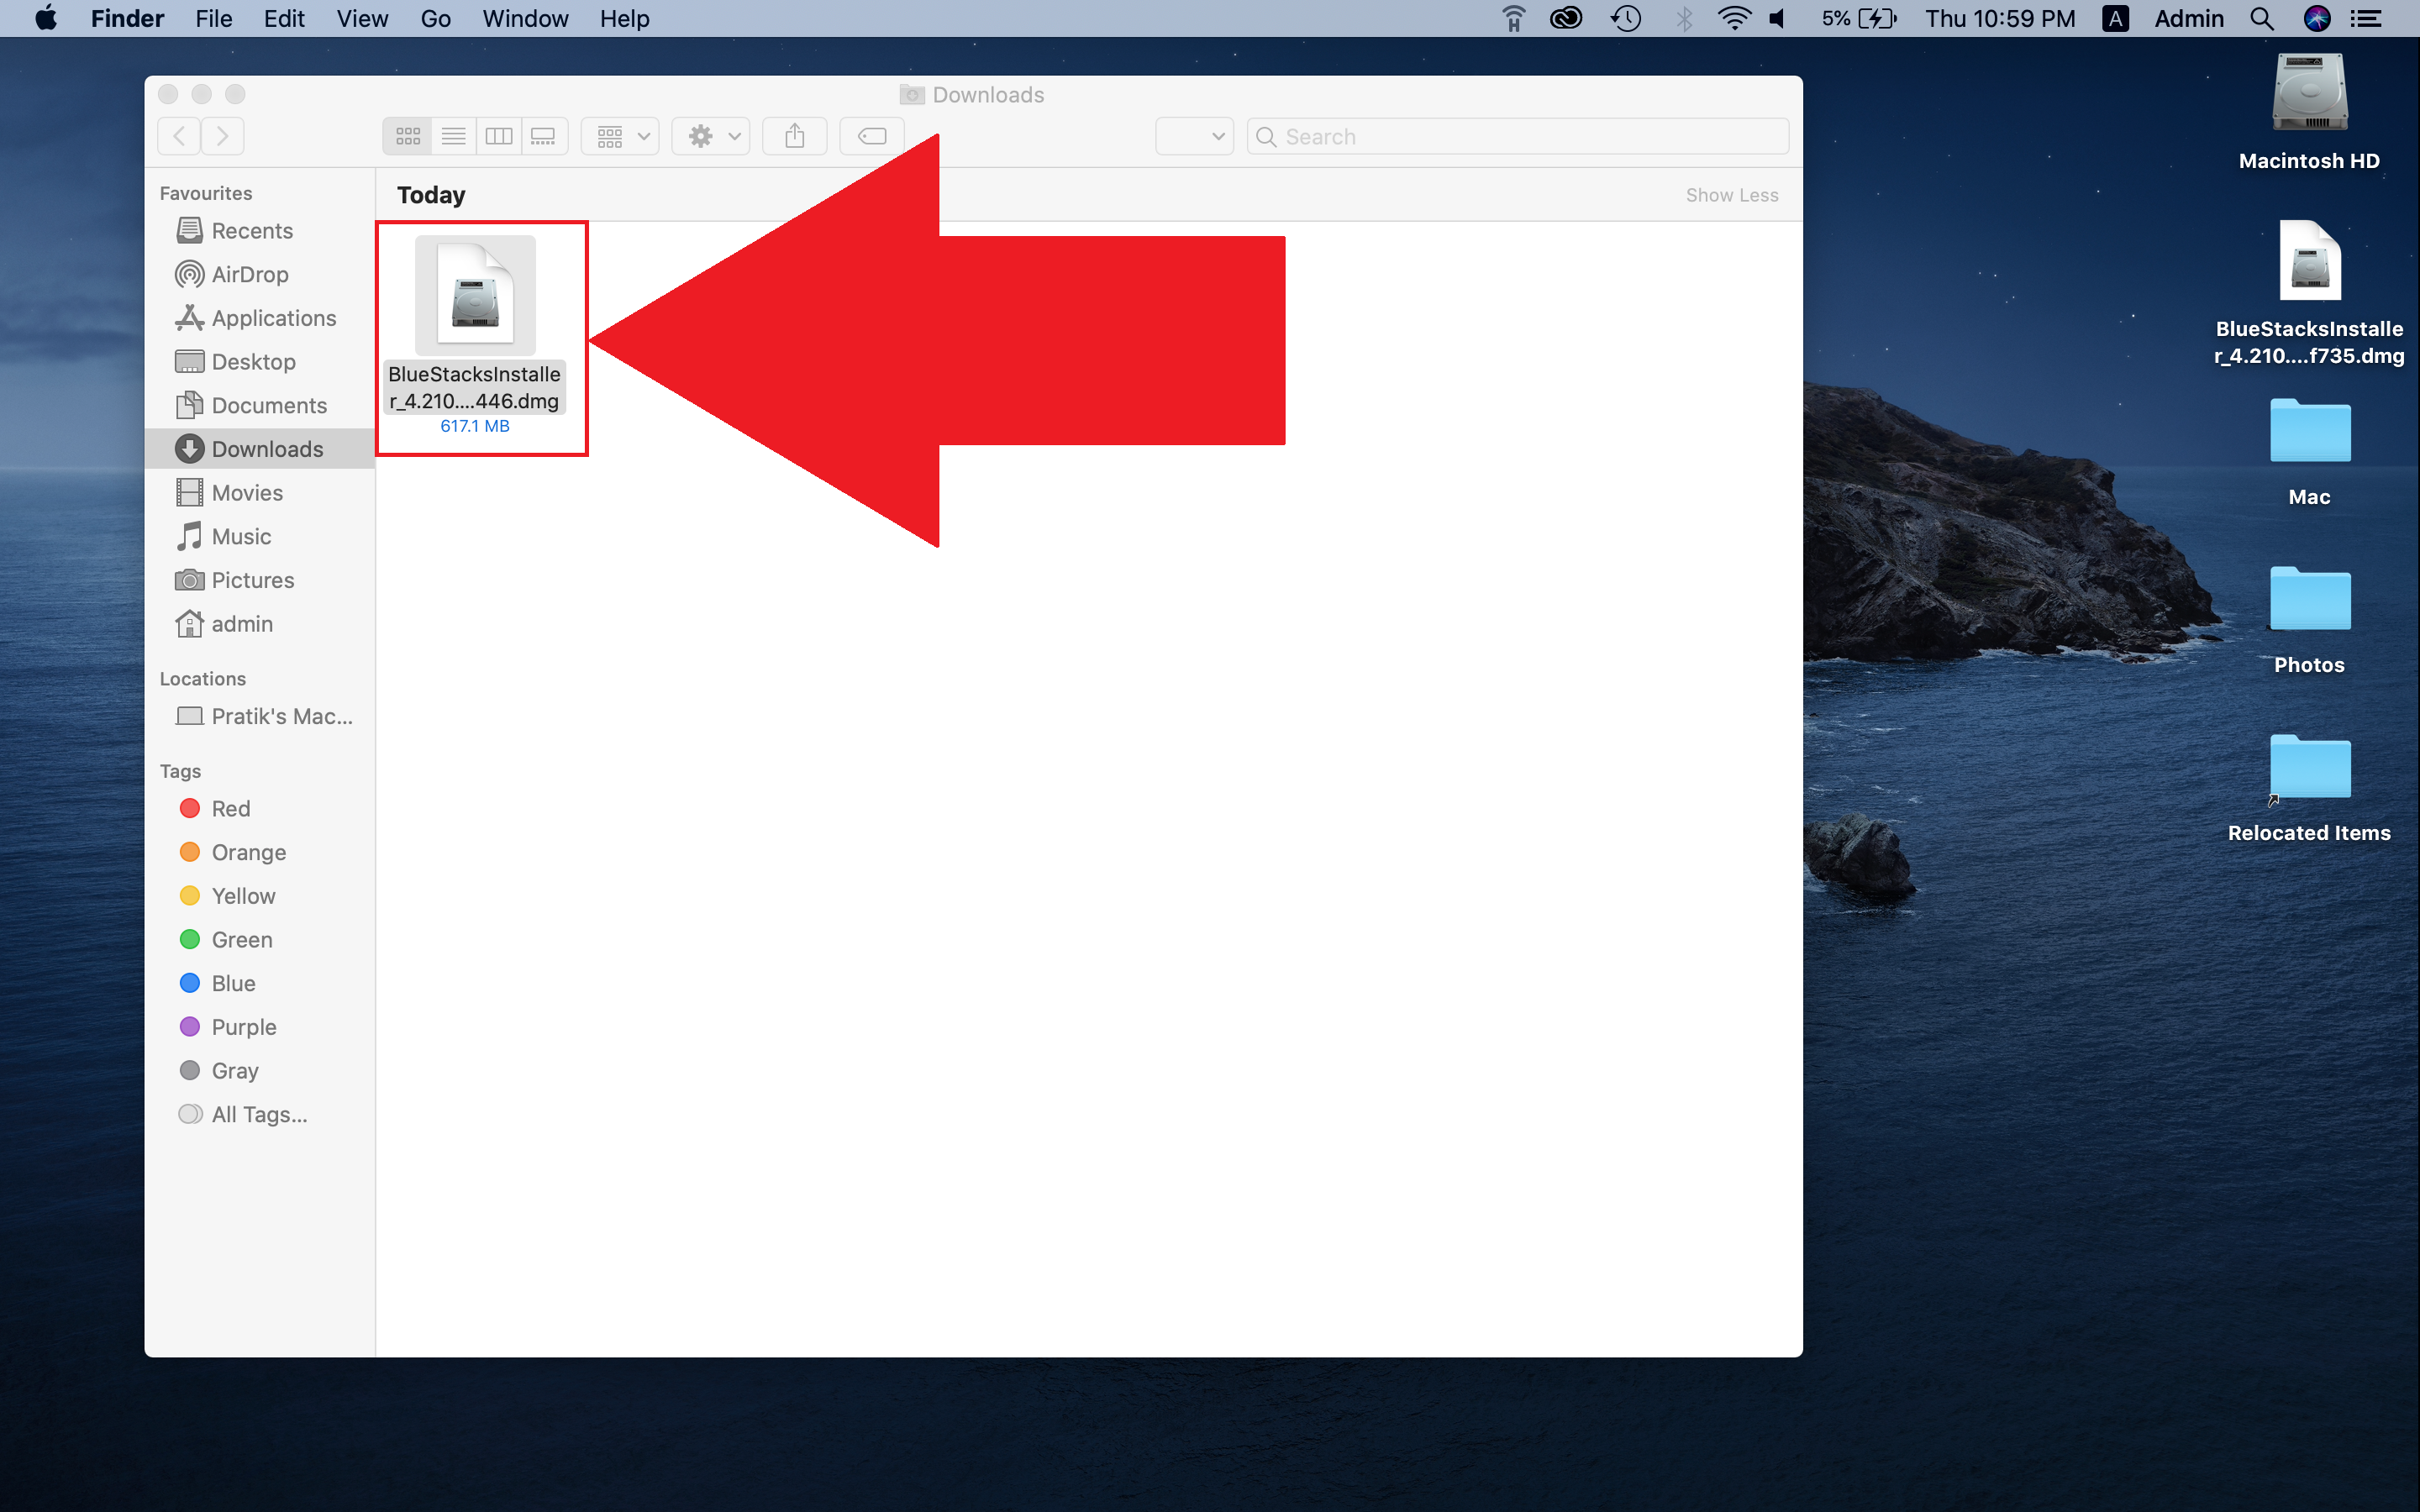Click the share icon in Finder toolbar
Image resolution: width=2420 pixels, height=1512 pixels.
792,134
